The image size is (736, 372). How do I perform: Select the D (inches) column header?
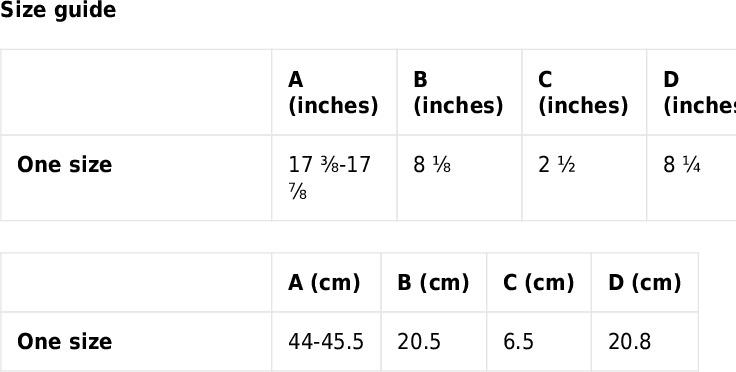click(x=691, y=92)
